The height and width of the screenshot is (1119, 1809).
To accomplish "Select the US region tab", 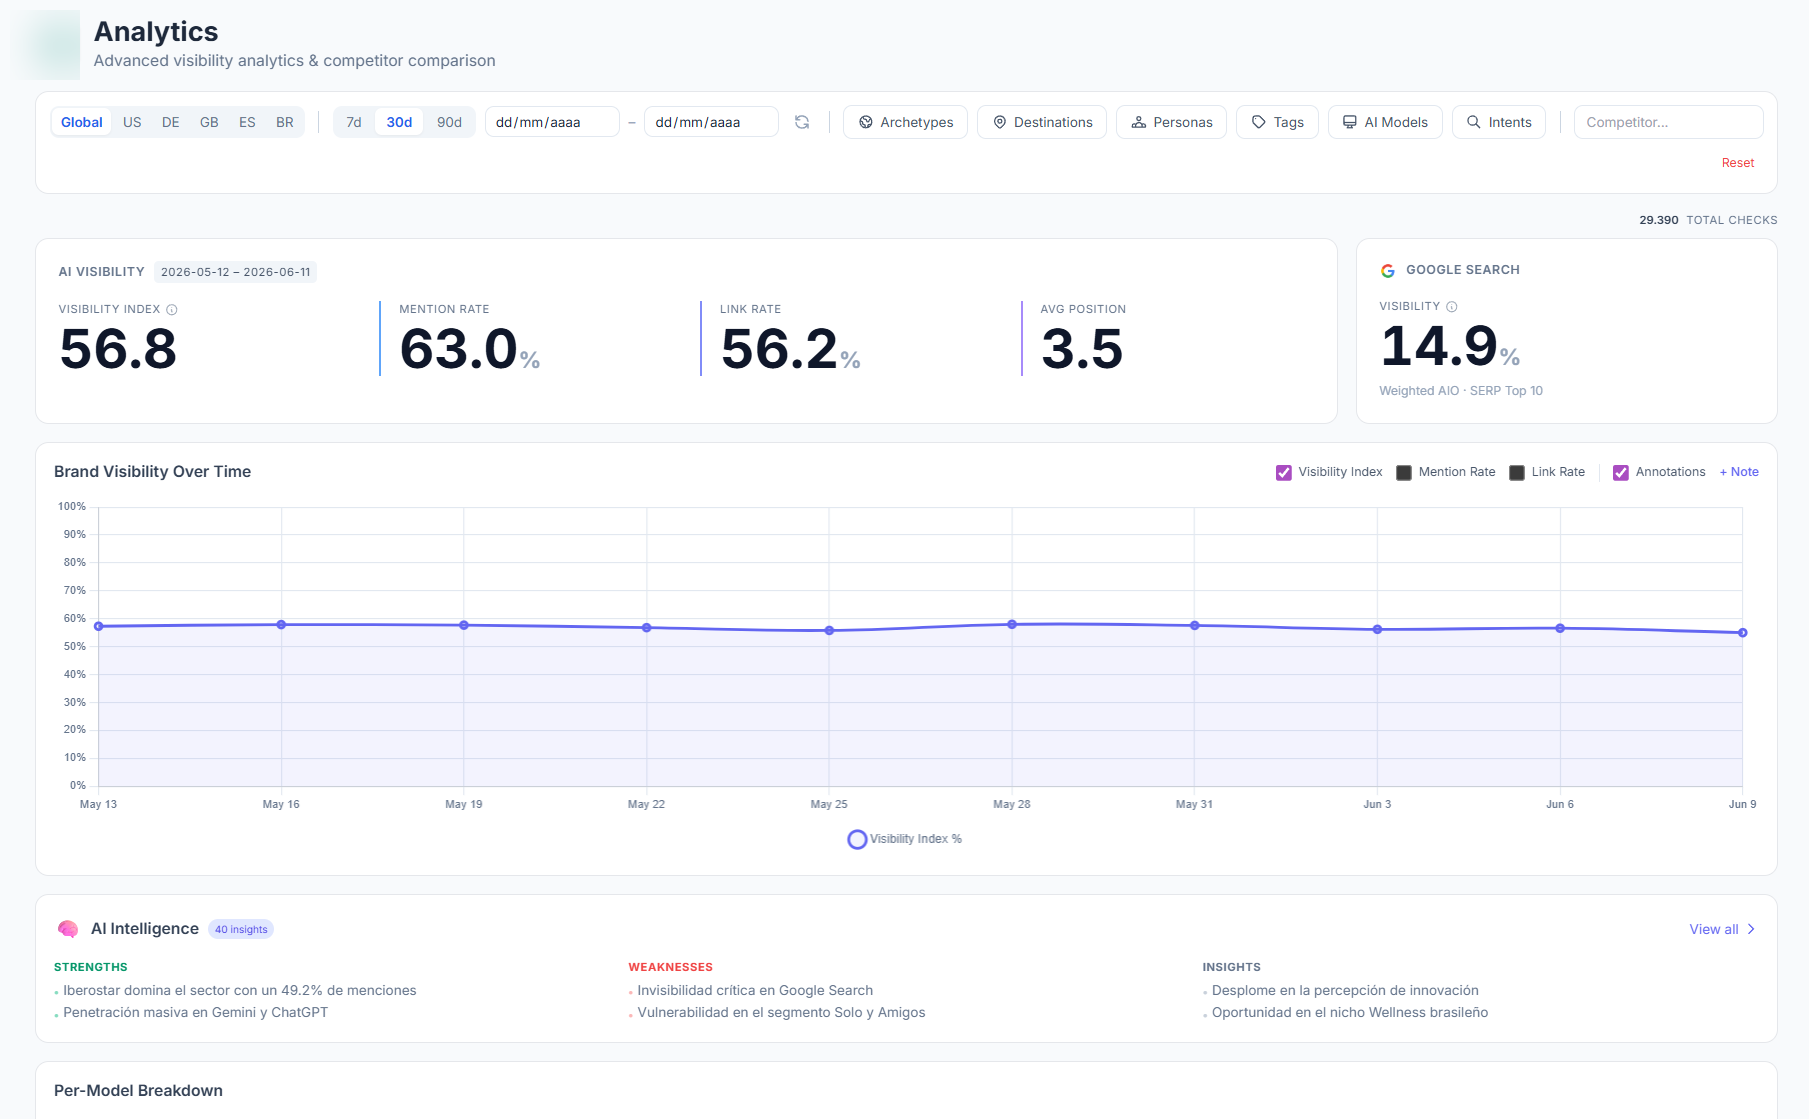I will 132,122.
